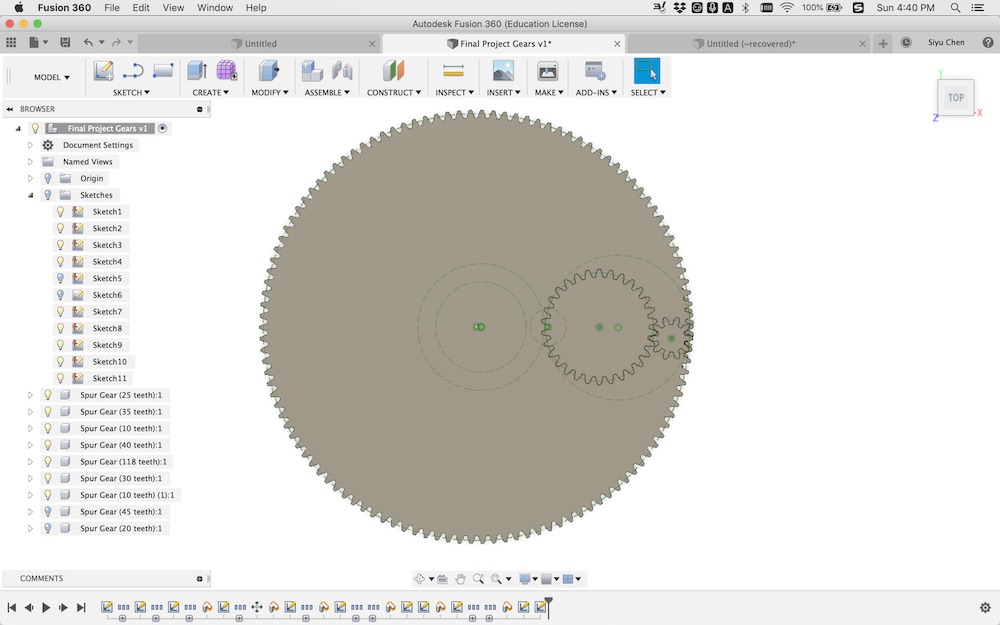Viewport: 1000px width, 625px height.
Task: Open timeline settings gear icon
Action: (x=985, y=607)
